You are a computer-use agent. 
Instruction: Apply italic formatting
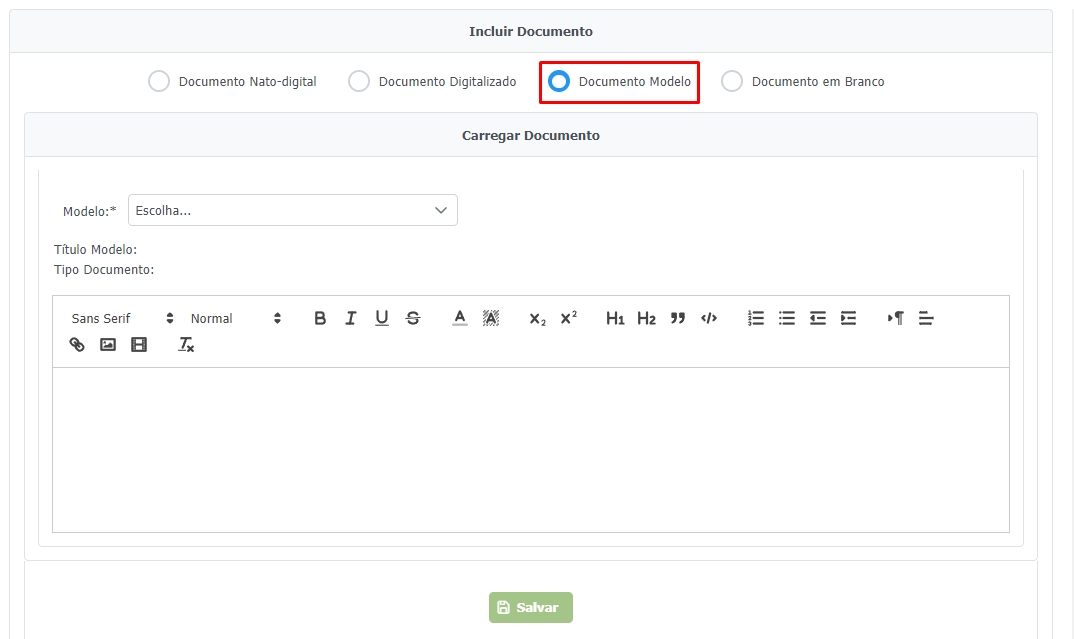pyautogui.click(x=351, y=318)
